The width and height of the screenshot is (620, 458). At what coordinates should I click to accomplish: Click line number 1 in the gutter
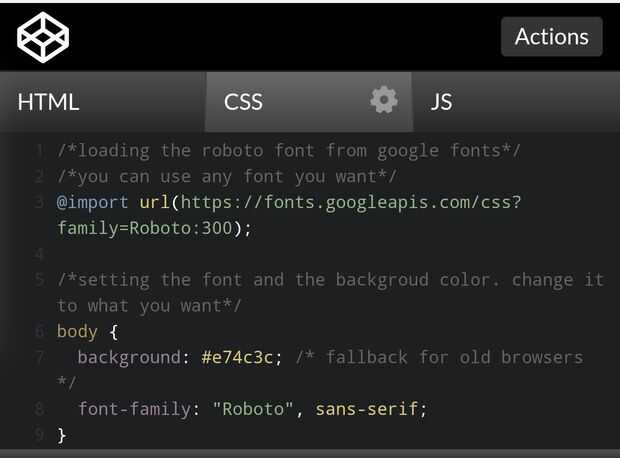click(x=39, y=151)
